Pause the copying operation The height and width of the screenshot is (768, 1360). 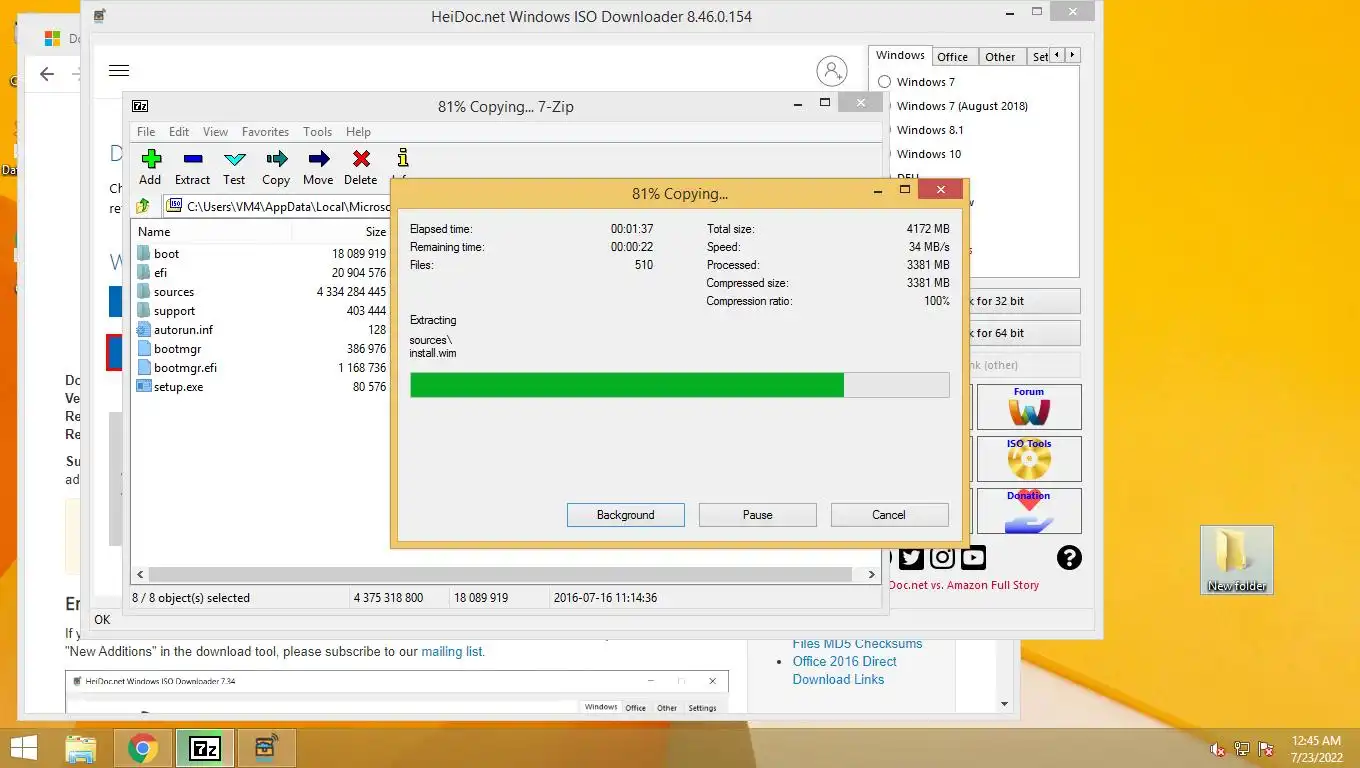pos(758,515)
